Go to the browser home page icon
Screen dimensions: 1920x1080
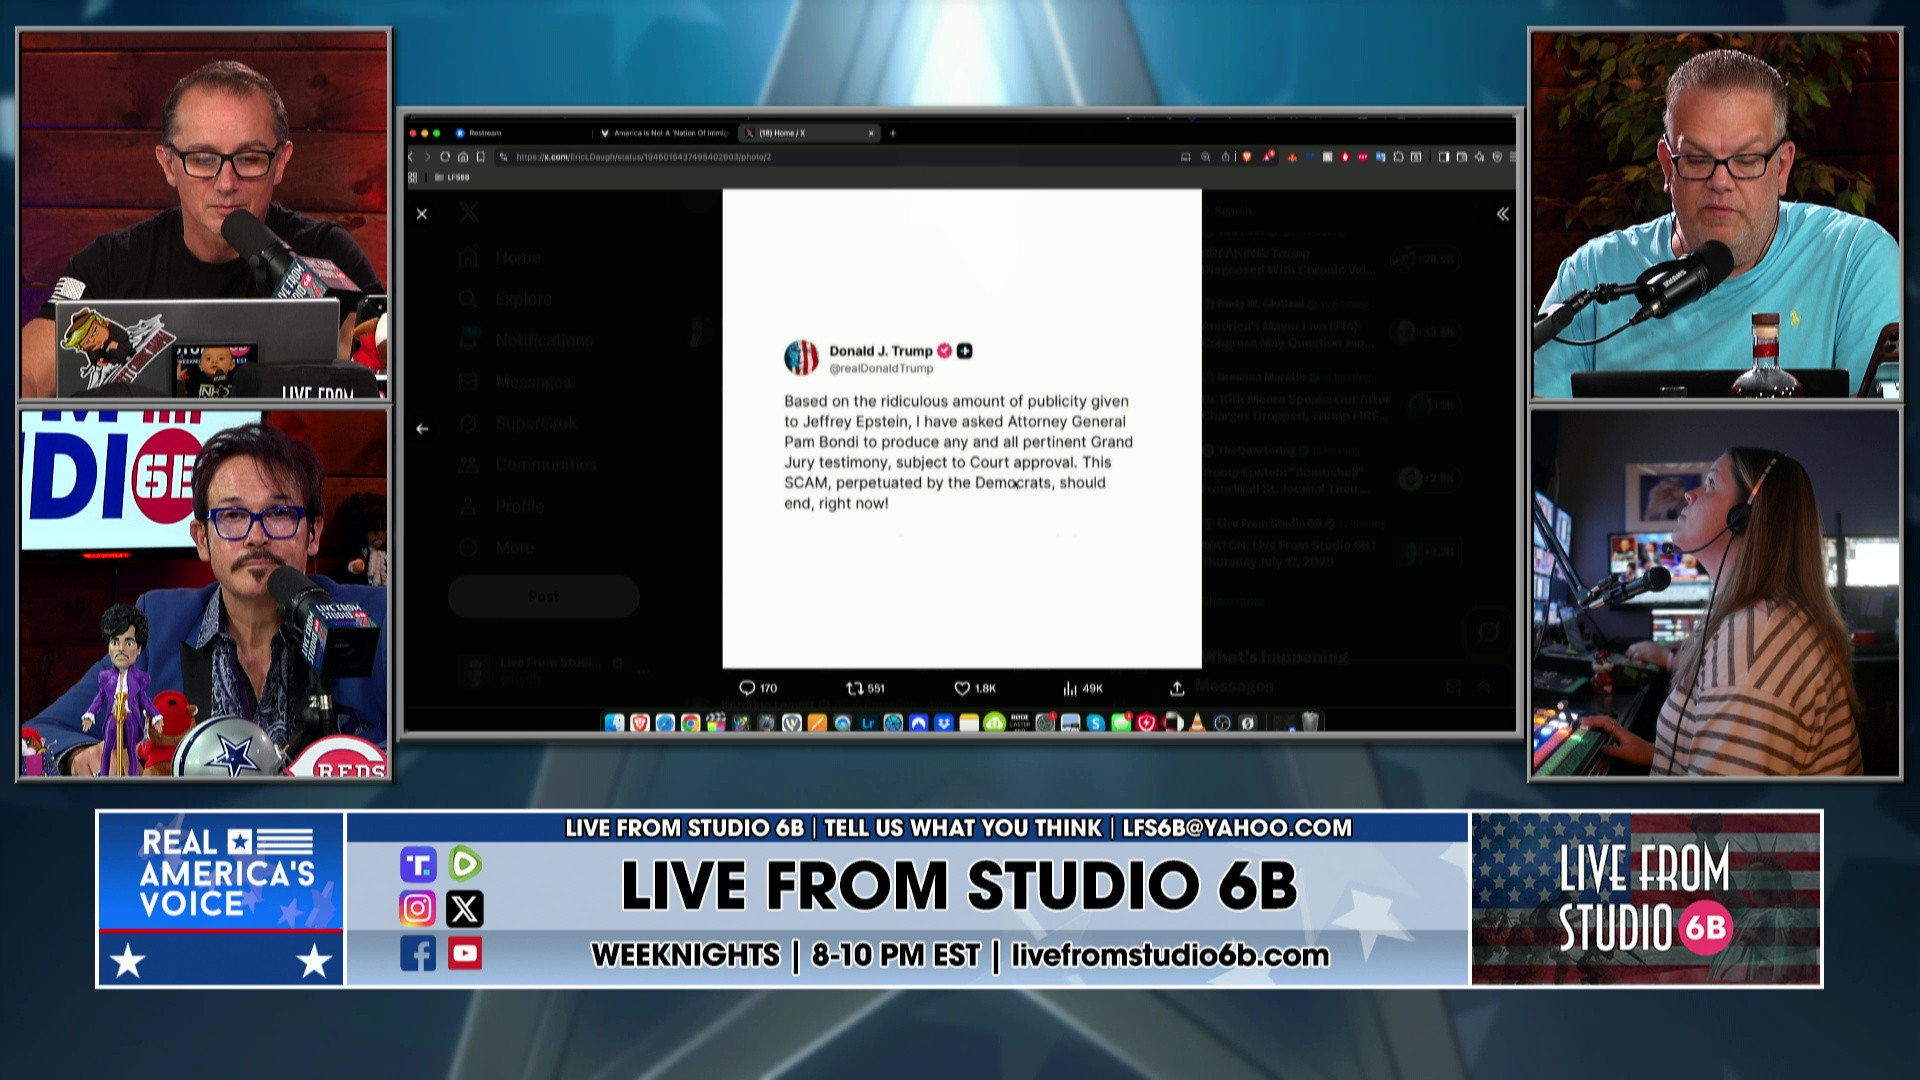tap(463, 157)
